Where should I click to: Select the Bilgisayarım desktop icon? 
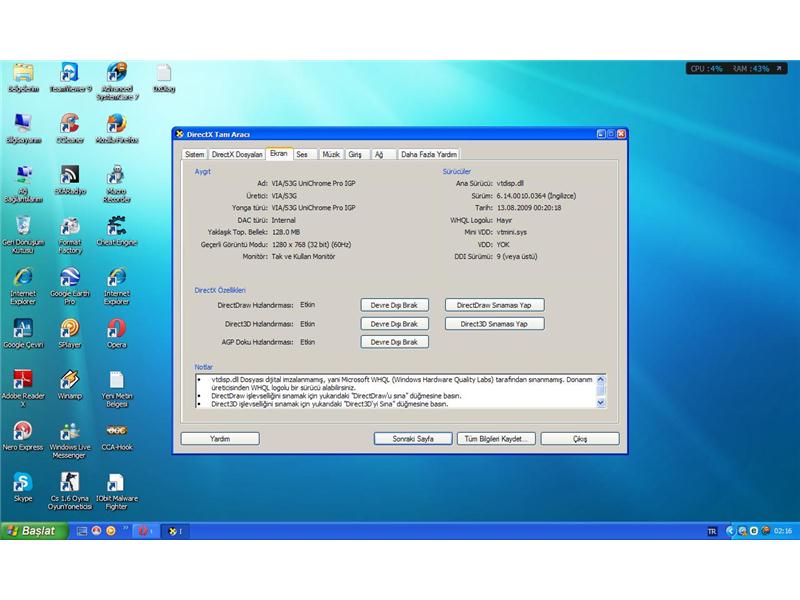tap(23, 128)
